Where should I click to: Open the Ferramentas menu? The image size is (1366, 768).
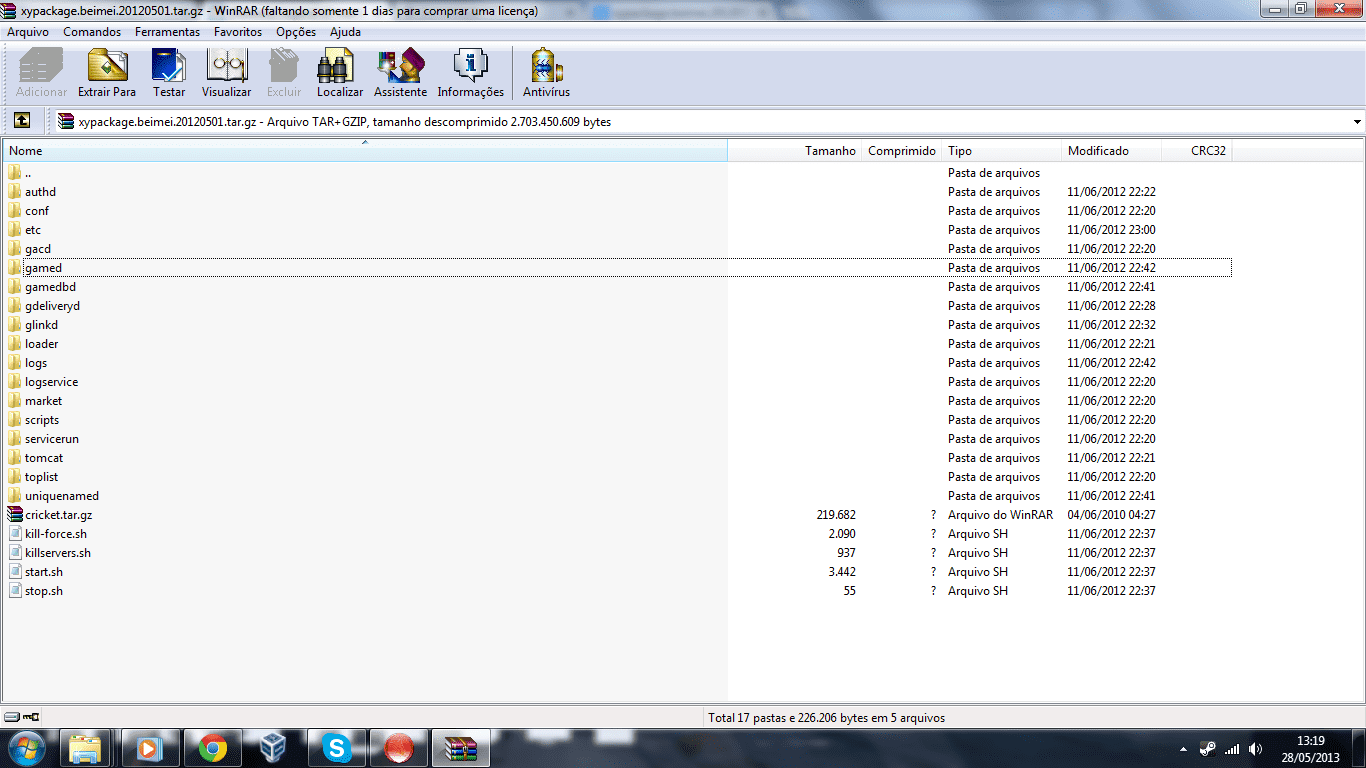click(x=168, y=32)
